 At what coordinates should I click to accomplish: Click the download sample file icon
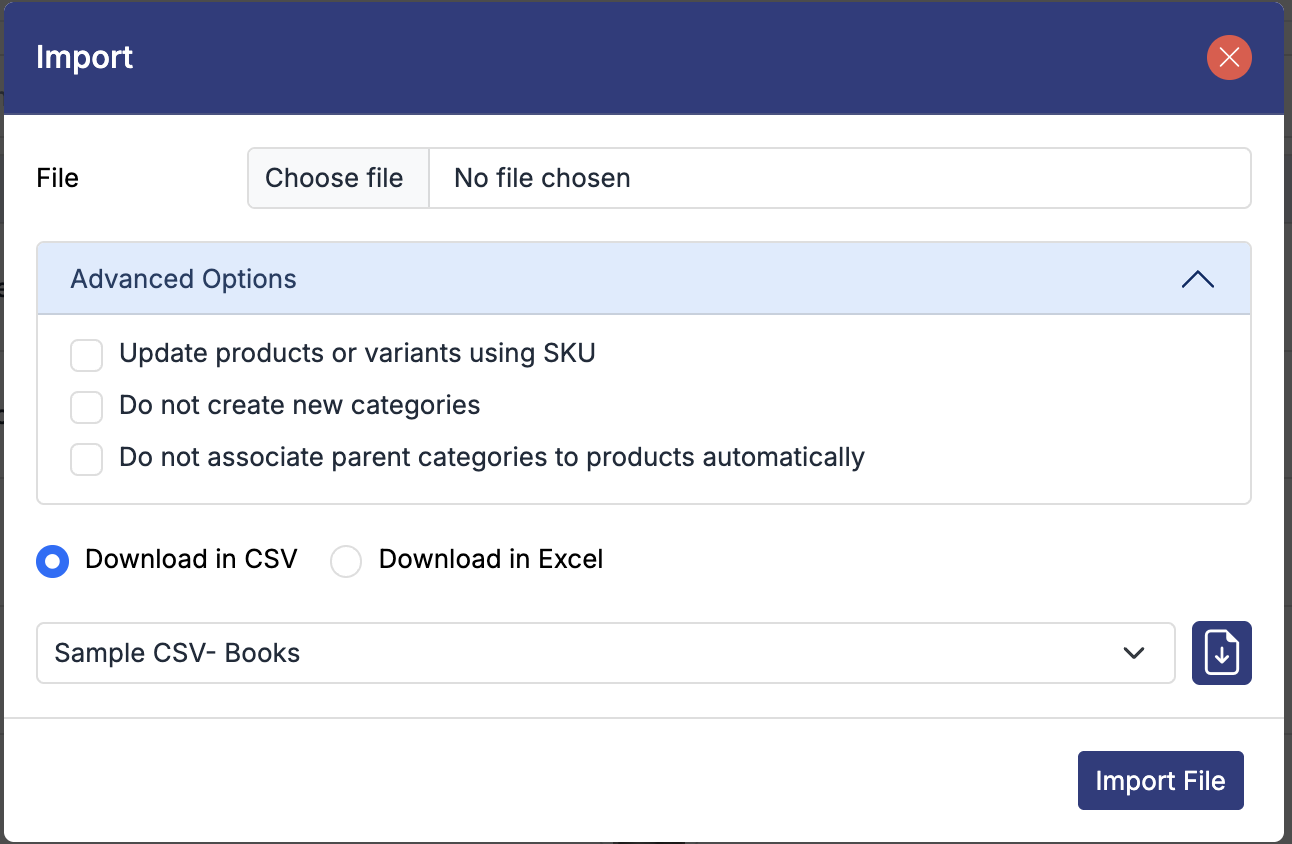pyautogui.click(x=1221, y=653)
